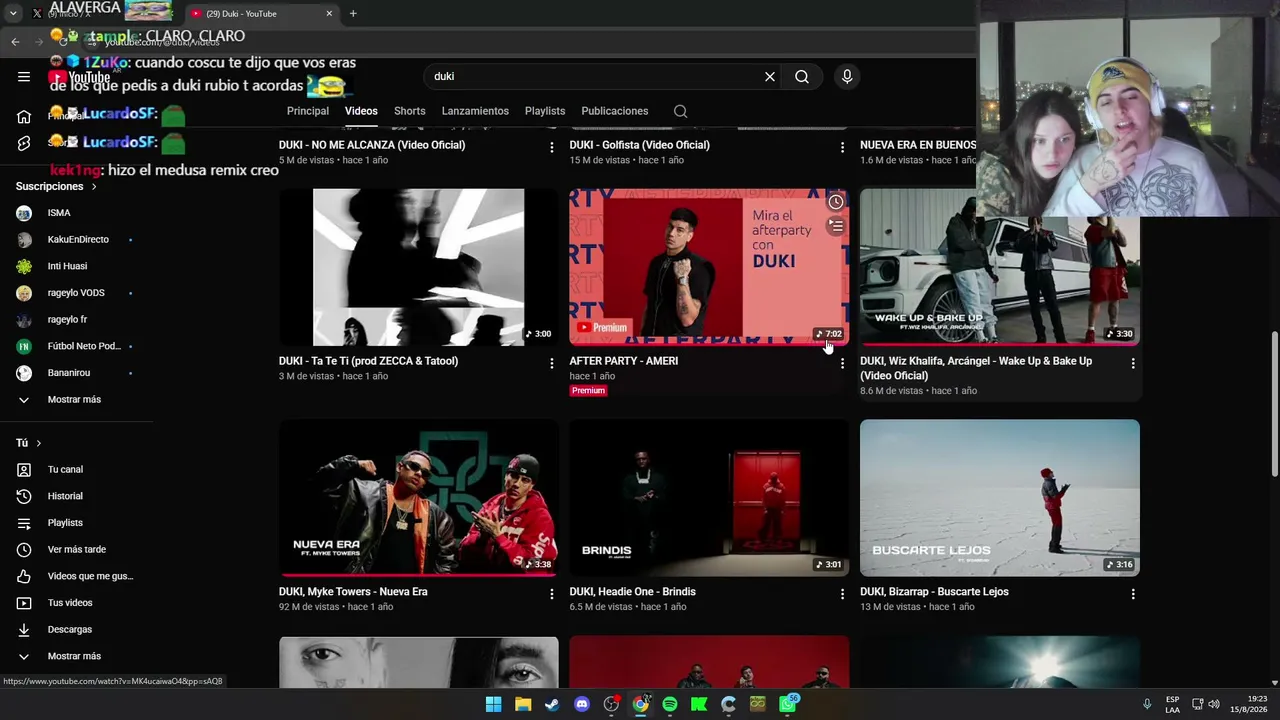Open the Publicaciones channel tab
The image size is (1280, 720).
click(615, 111)
